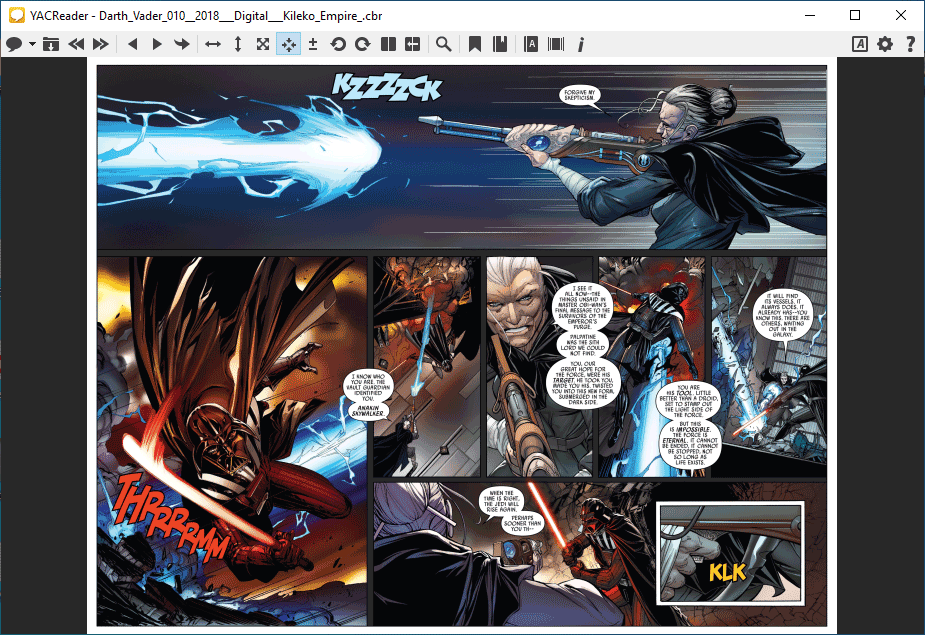Show the page flow strip
This screenshot has width=925, height=635.
pos(556,44)
